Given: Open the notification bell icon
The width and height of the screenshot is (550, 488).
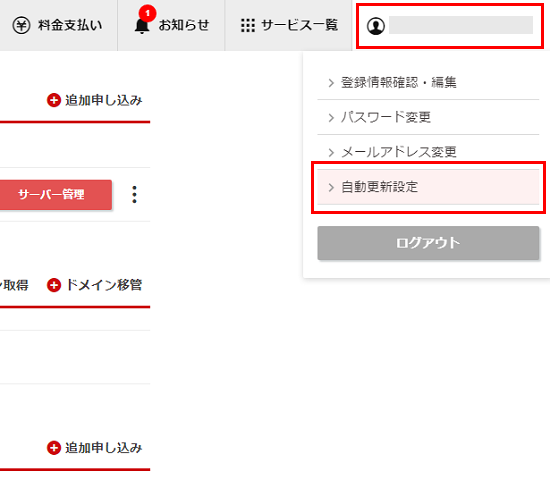Looking at the screenshot, I should [142, 27].
